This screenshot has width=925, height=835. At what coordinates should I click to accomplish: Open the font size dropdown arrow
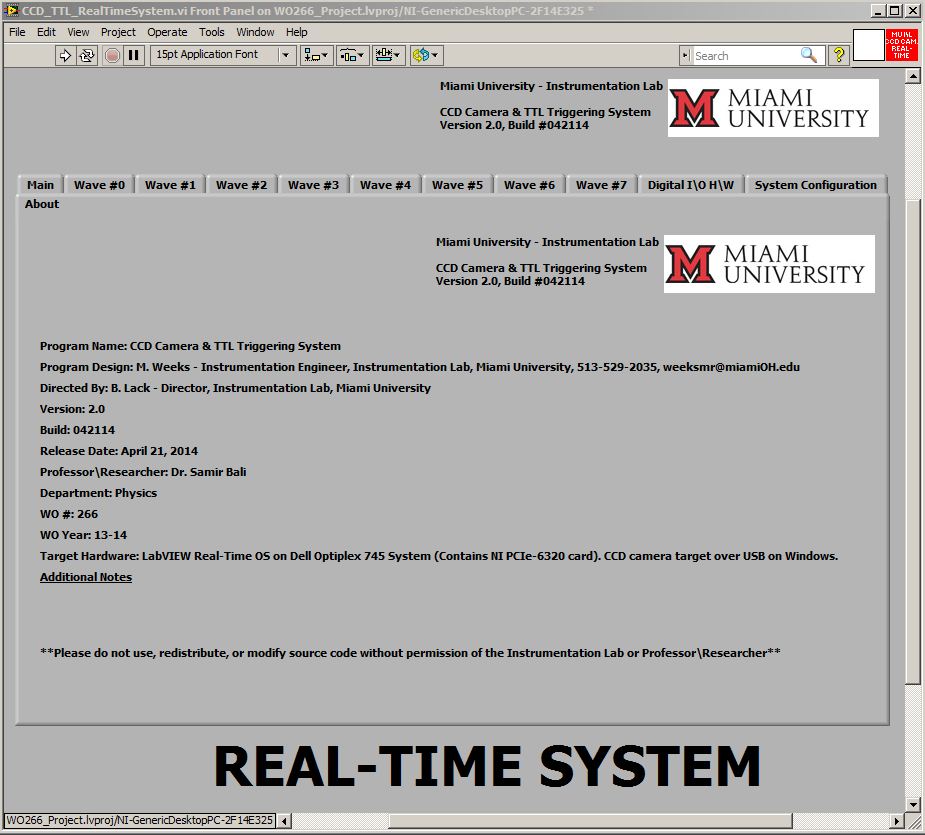tap(286, 55)
